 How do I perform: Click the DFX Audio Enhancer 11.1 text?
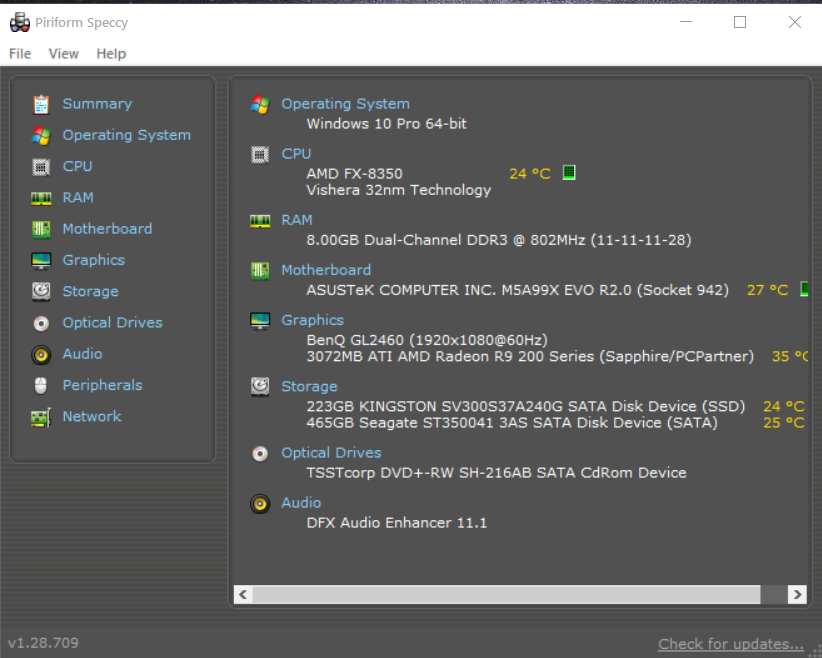click(397, 523)
